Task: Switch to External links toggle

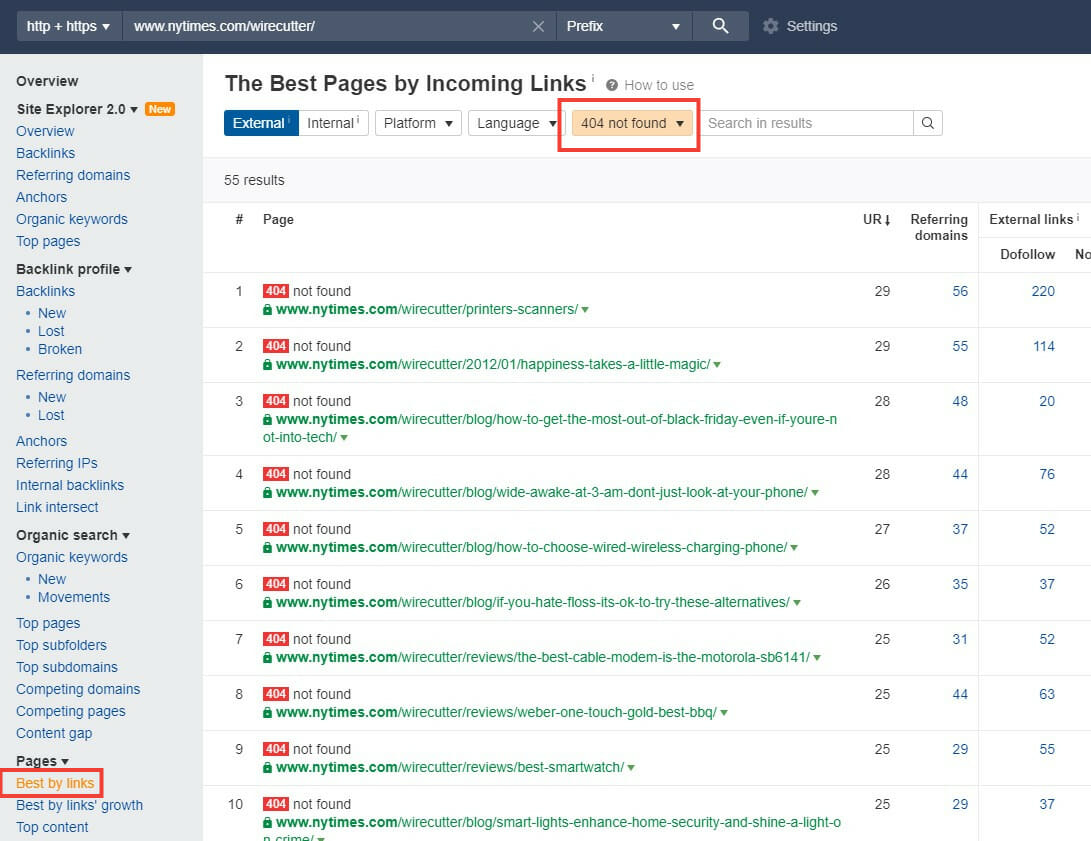Action: (x=260, y=123)
